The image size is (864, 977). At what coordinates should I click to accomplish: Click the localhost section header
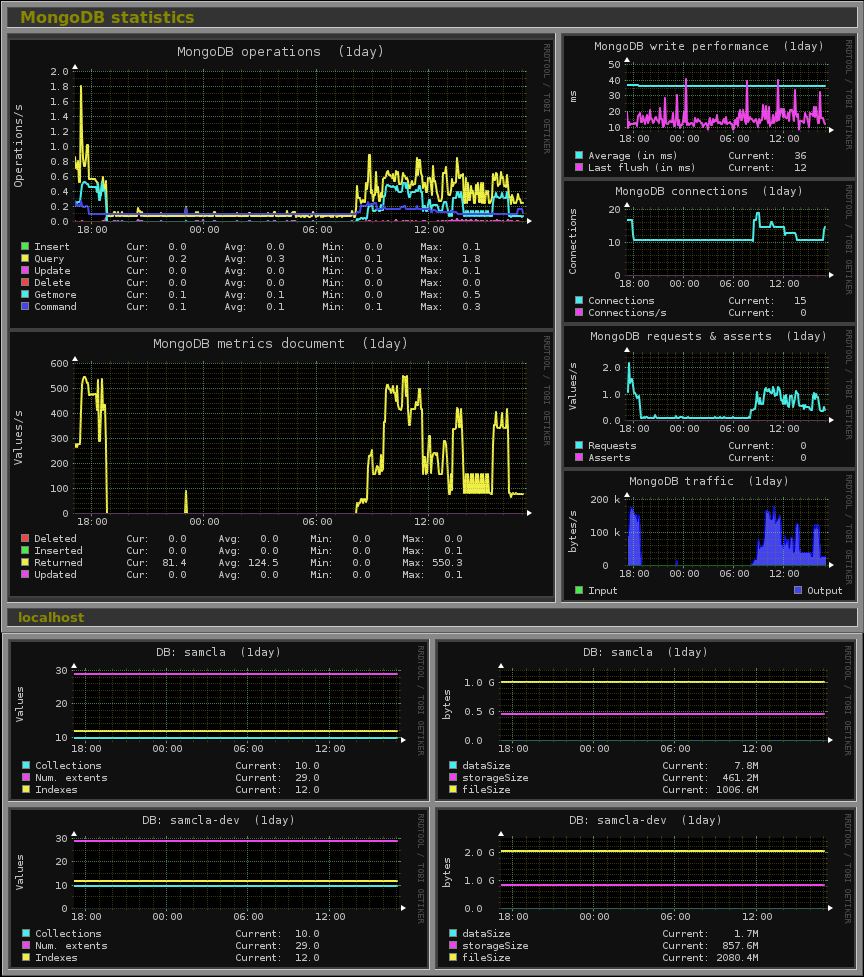coord(432,617)
